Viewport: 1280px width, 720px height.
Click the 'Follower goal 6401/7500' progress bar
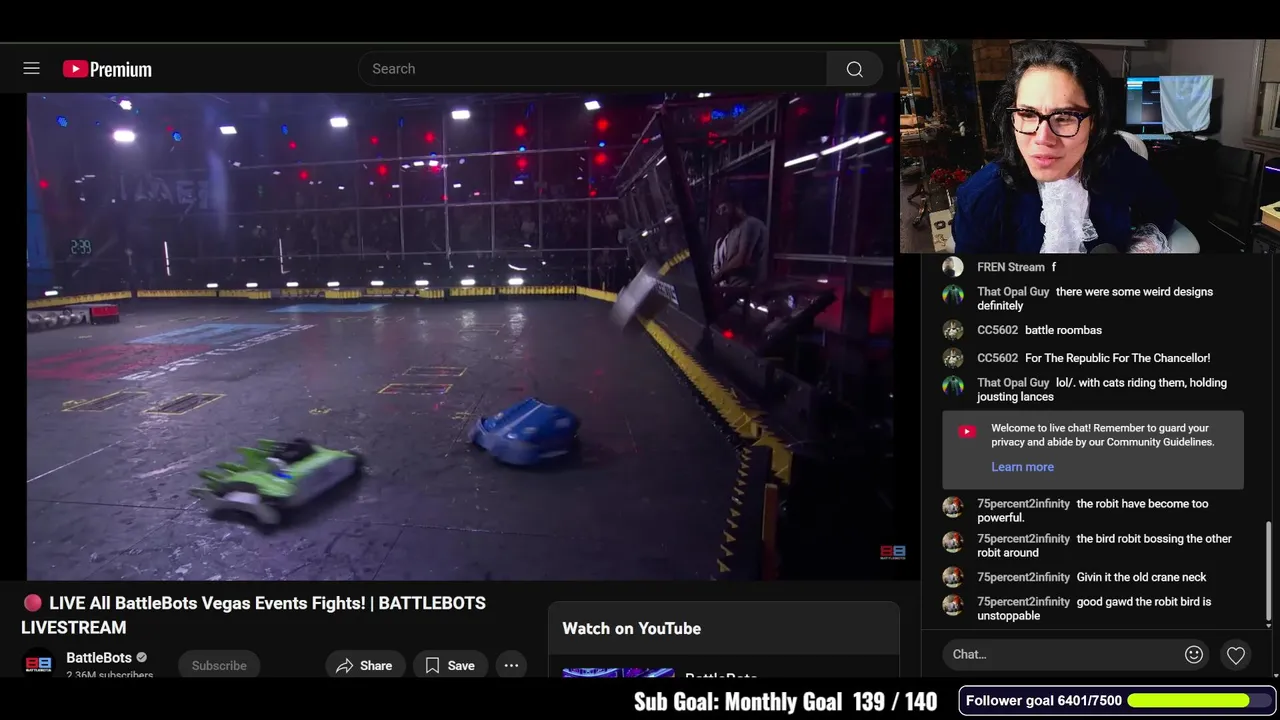(1118, 701)
